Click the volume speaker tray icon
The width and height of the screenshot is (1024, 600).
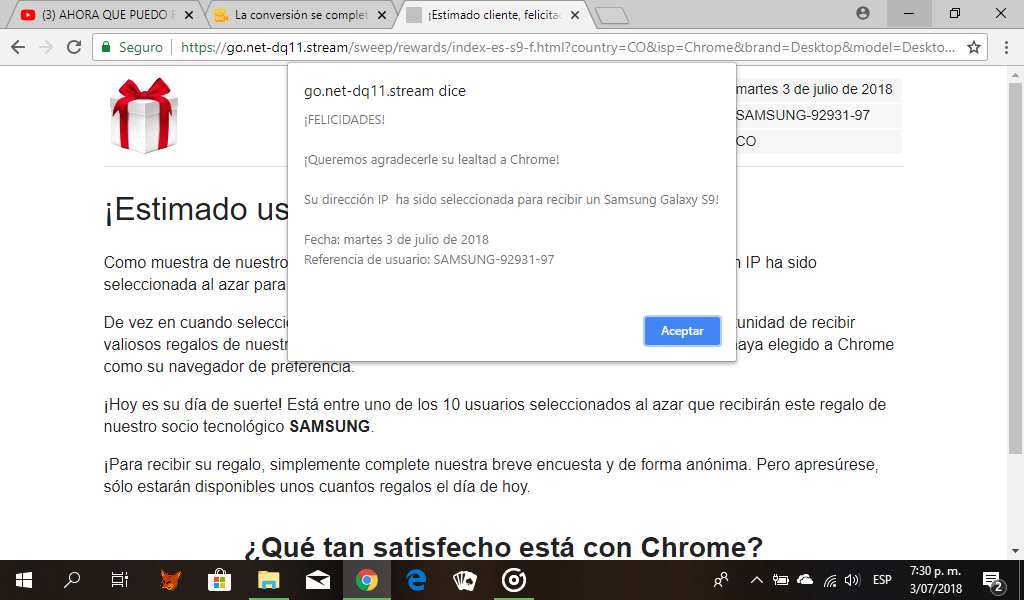[852, 580]
